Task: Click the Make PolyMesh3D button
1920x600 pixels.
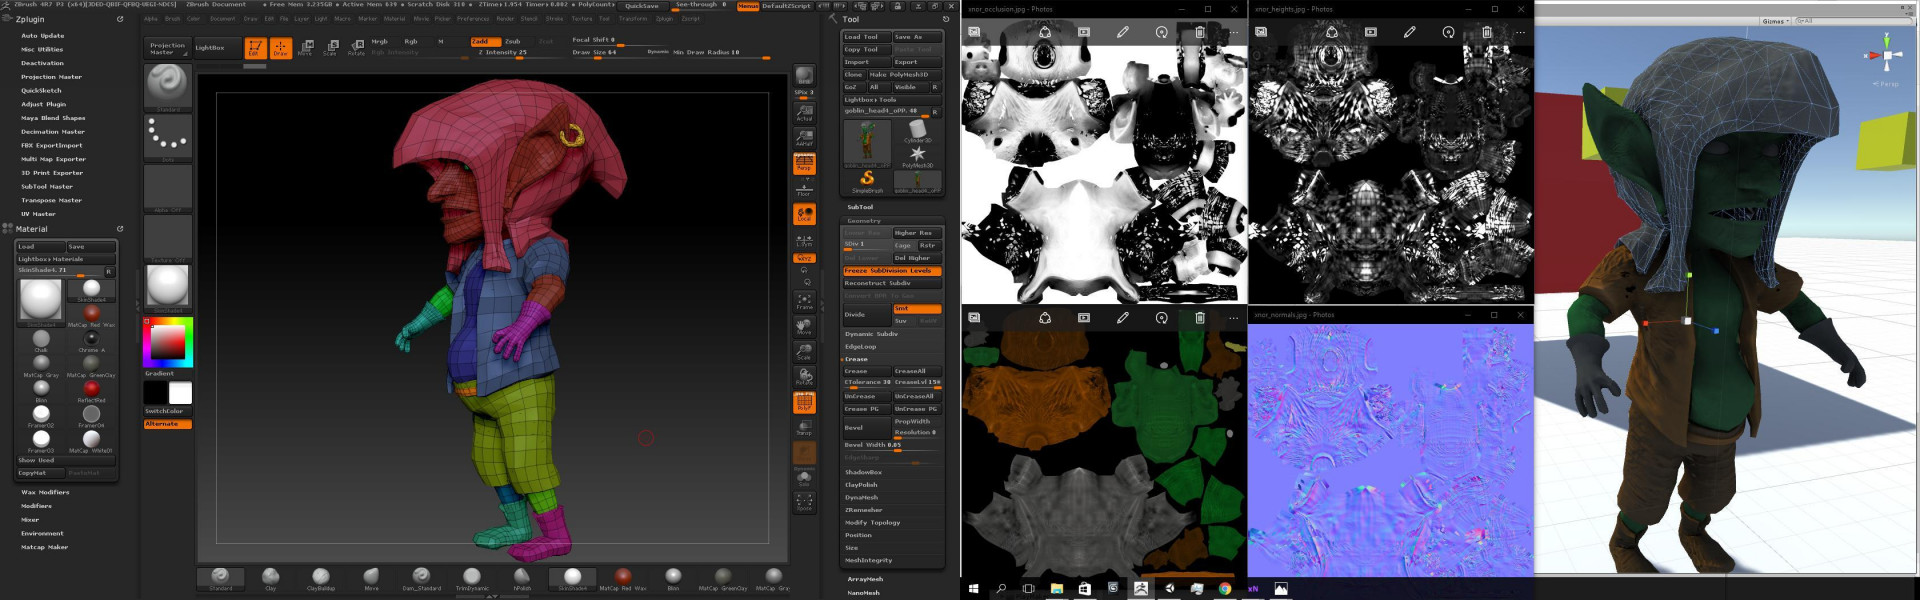Action: click(x=904, y=75)
